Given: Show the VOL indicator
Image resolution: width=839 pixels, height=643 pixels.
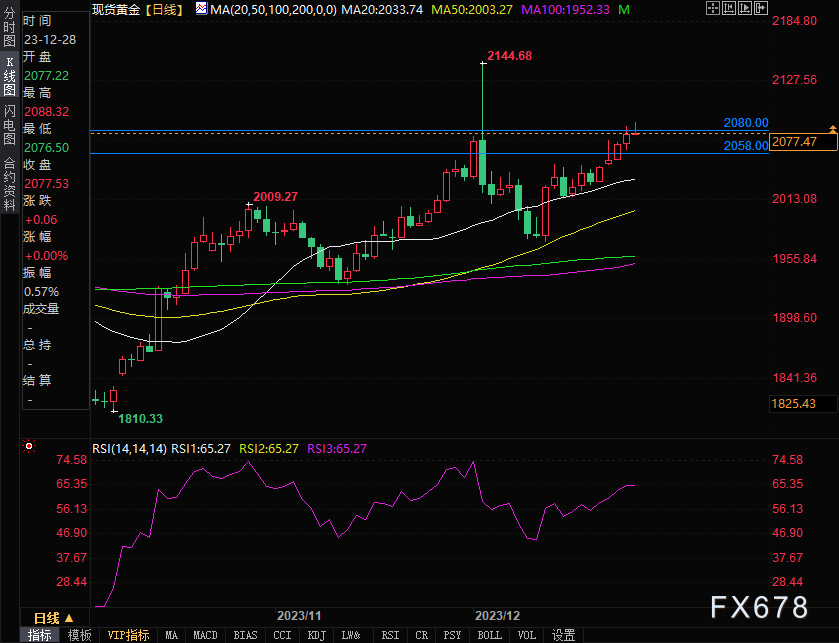Looking at the screenshot, I should tap(527, 635).
